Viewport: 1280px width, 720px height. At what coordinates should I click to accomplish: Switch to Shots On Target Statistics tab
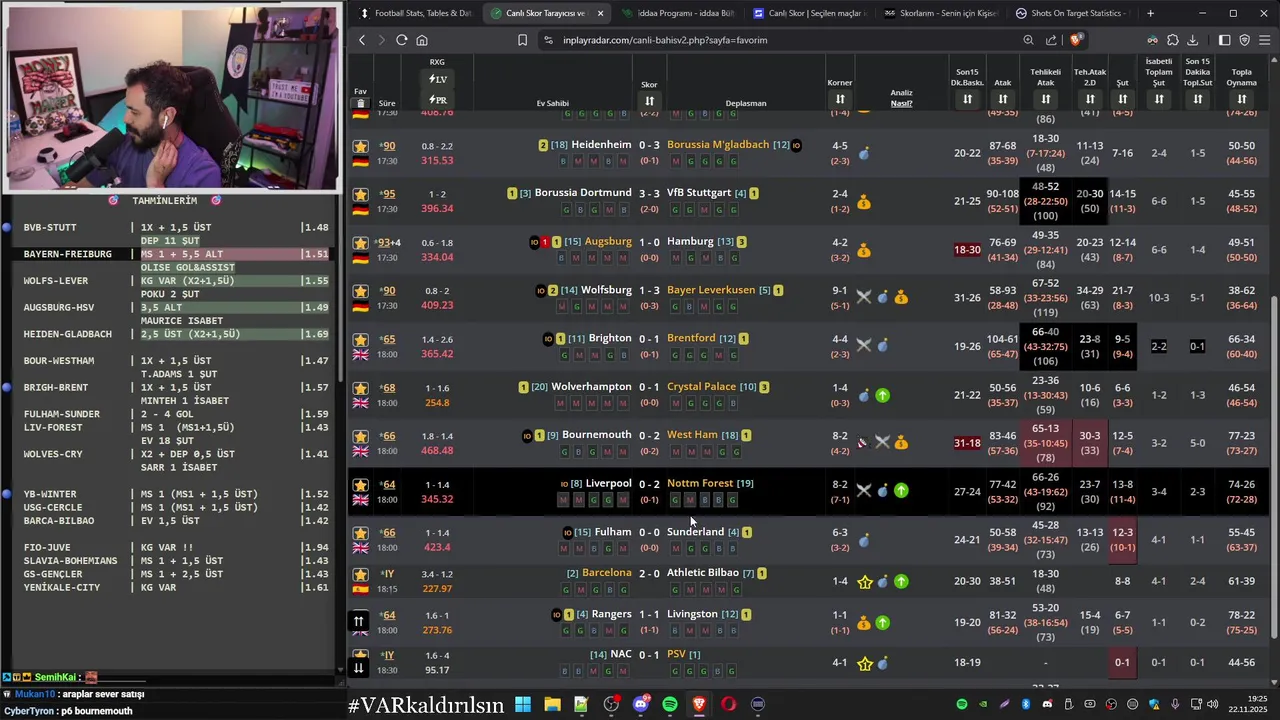pos(1071,13)
